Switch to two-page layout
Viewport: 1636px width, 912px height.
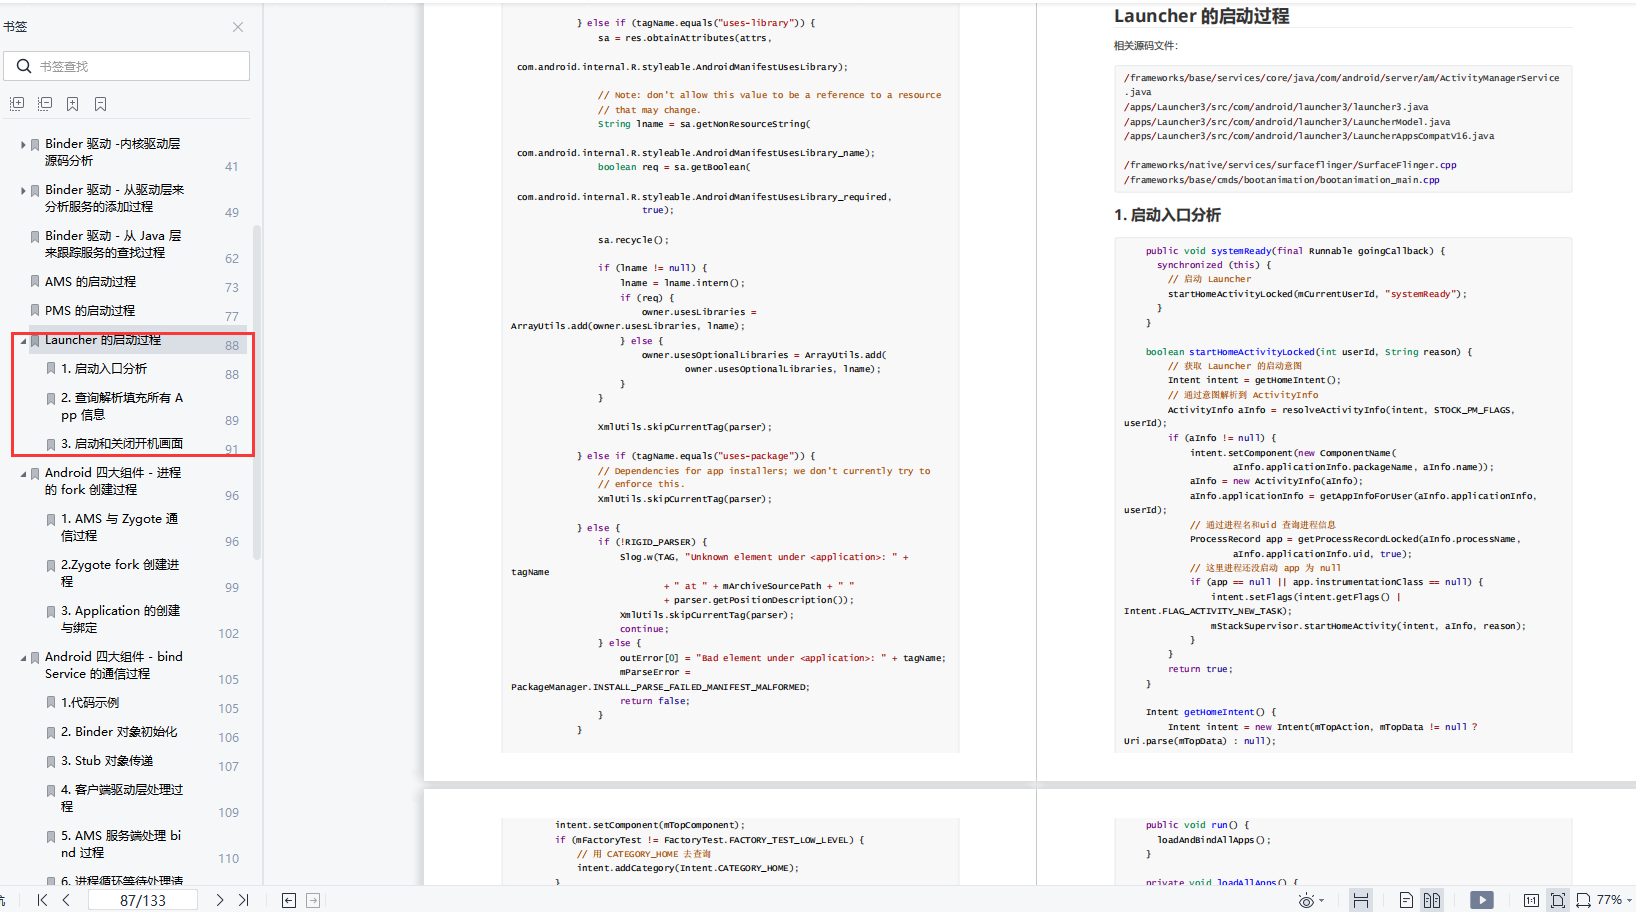click(1432, 900)
